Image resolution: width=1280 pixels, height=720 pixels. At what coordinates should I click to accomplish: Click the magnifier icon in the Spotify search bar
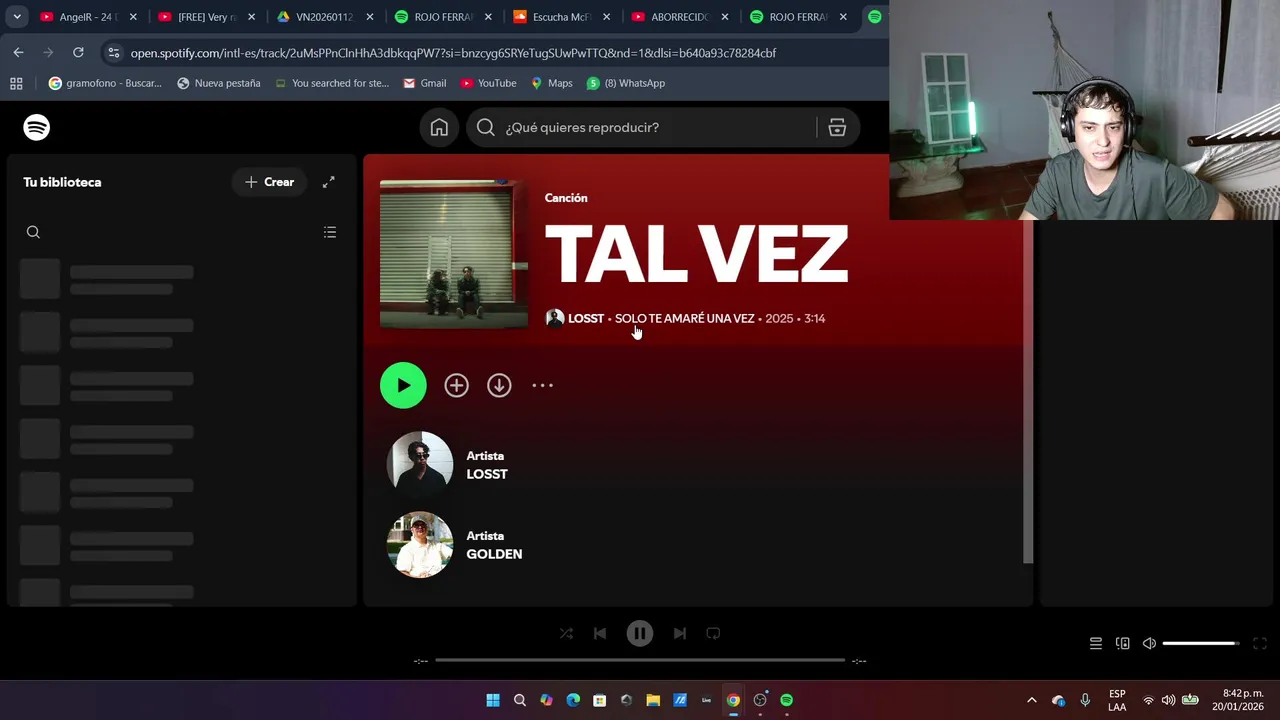(x=486, y=127)
